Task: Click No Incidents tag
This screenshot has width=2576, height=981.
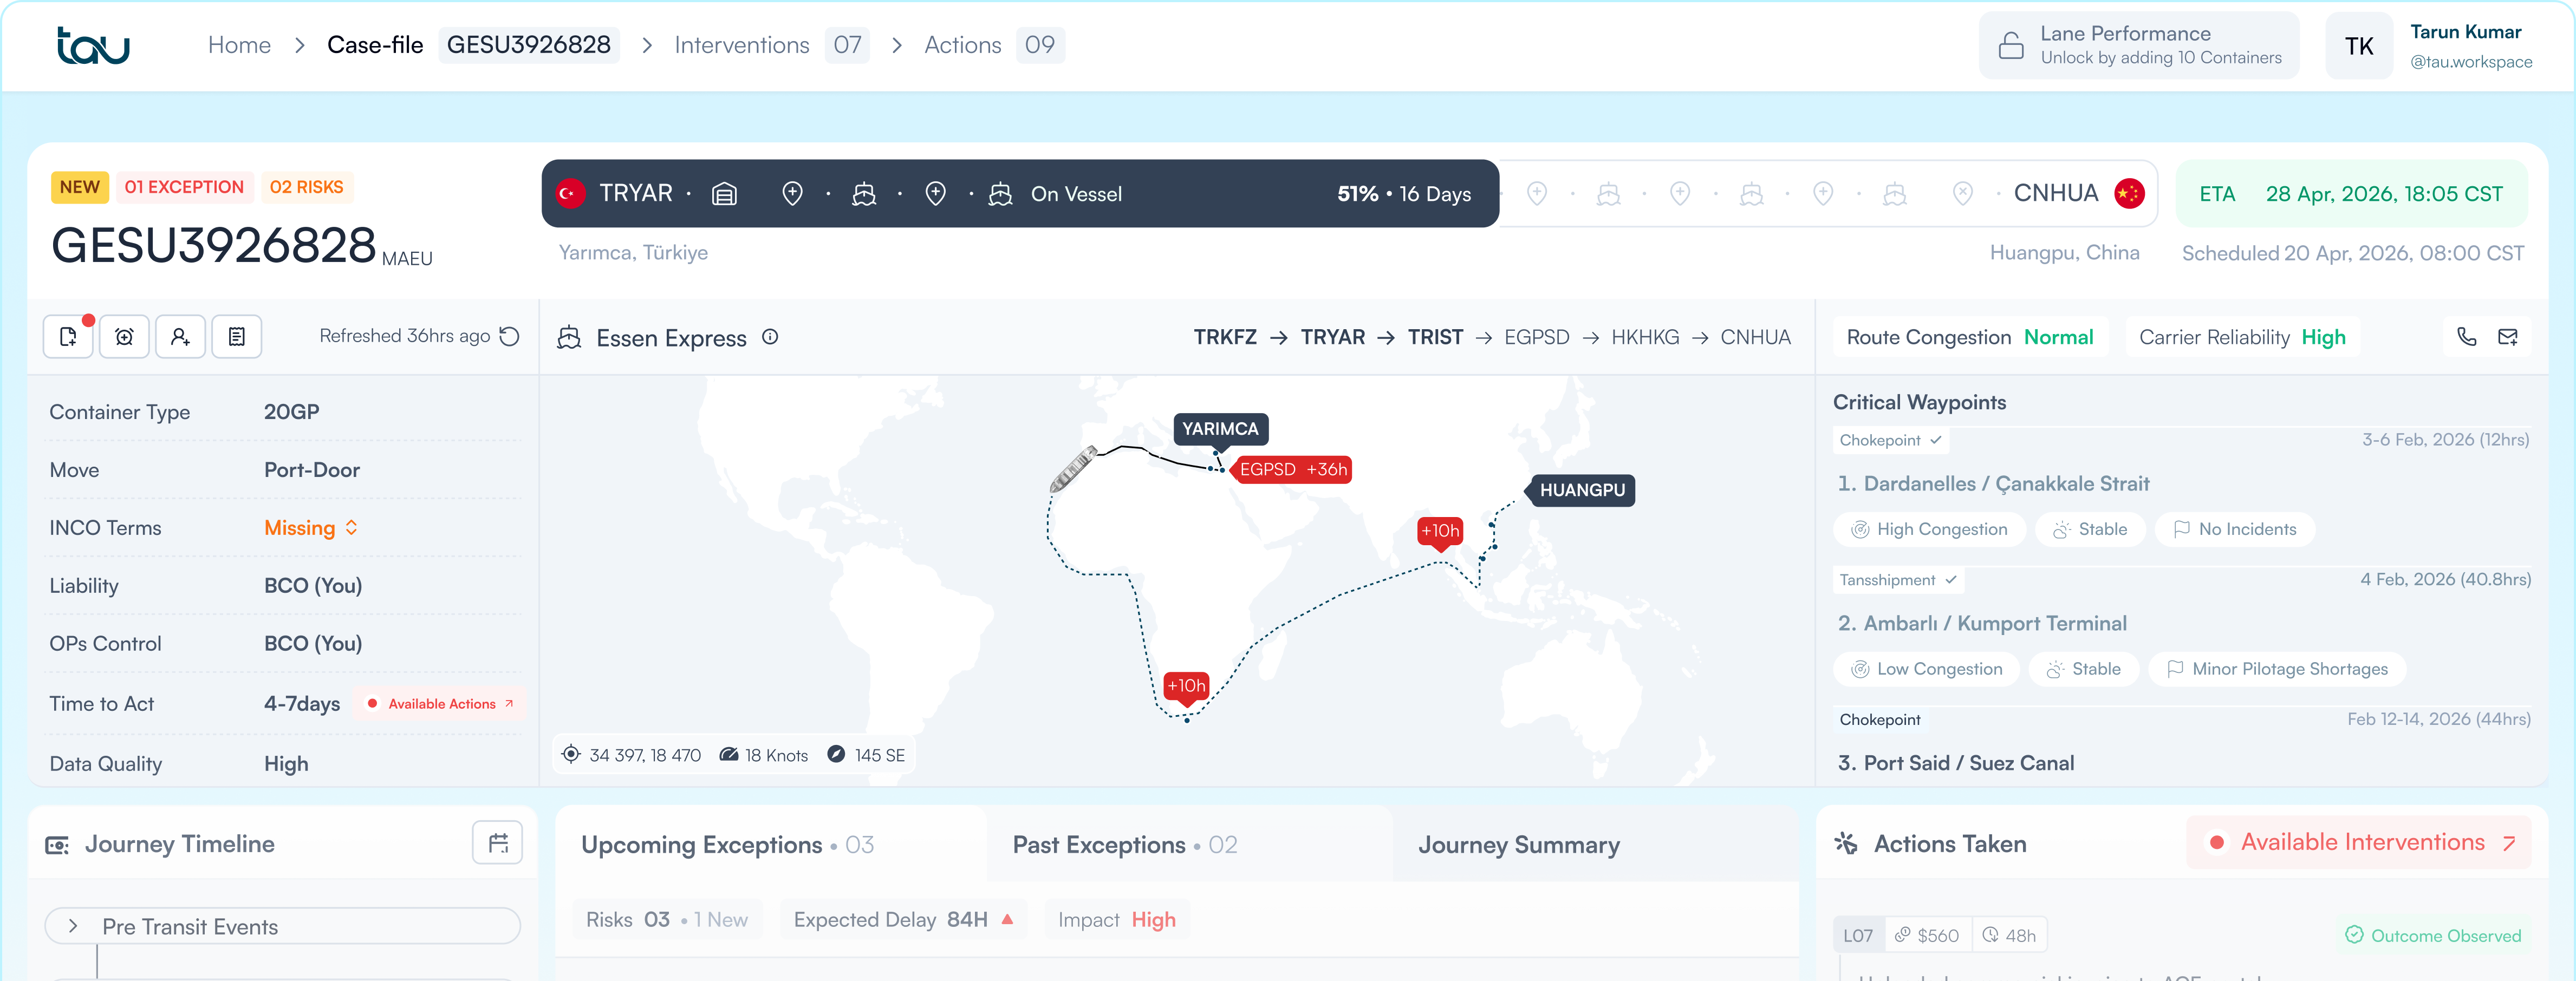Action: (2235, 529)
